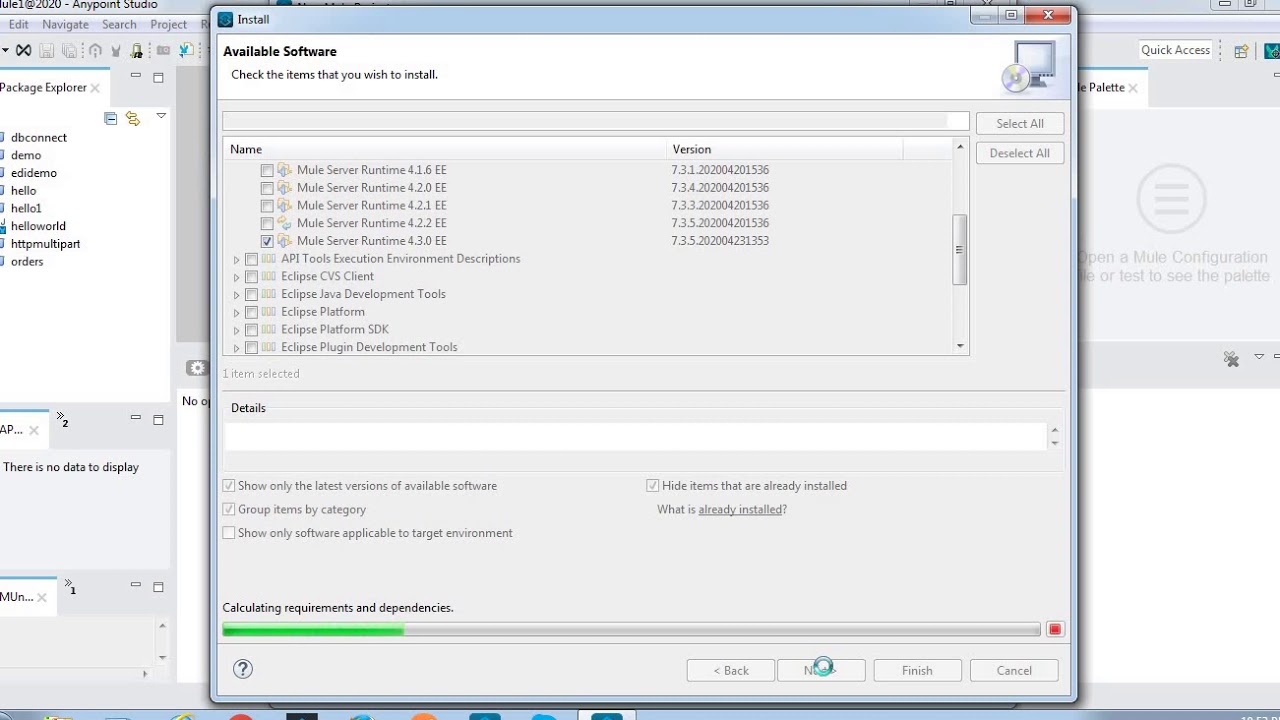
Task: Check Mule Server Runtime 4.2.2 EE
Action: (x=267, y=223)
